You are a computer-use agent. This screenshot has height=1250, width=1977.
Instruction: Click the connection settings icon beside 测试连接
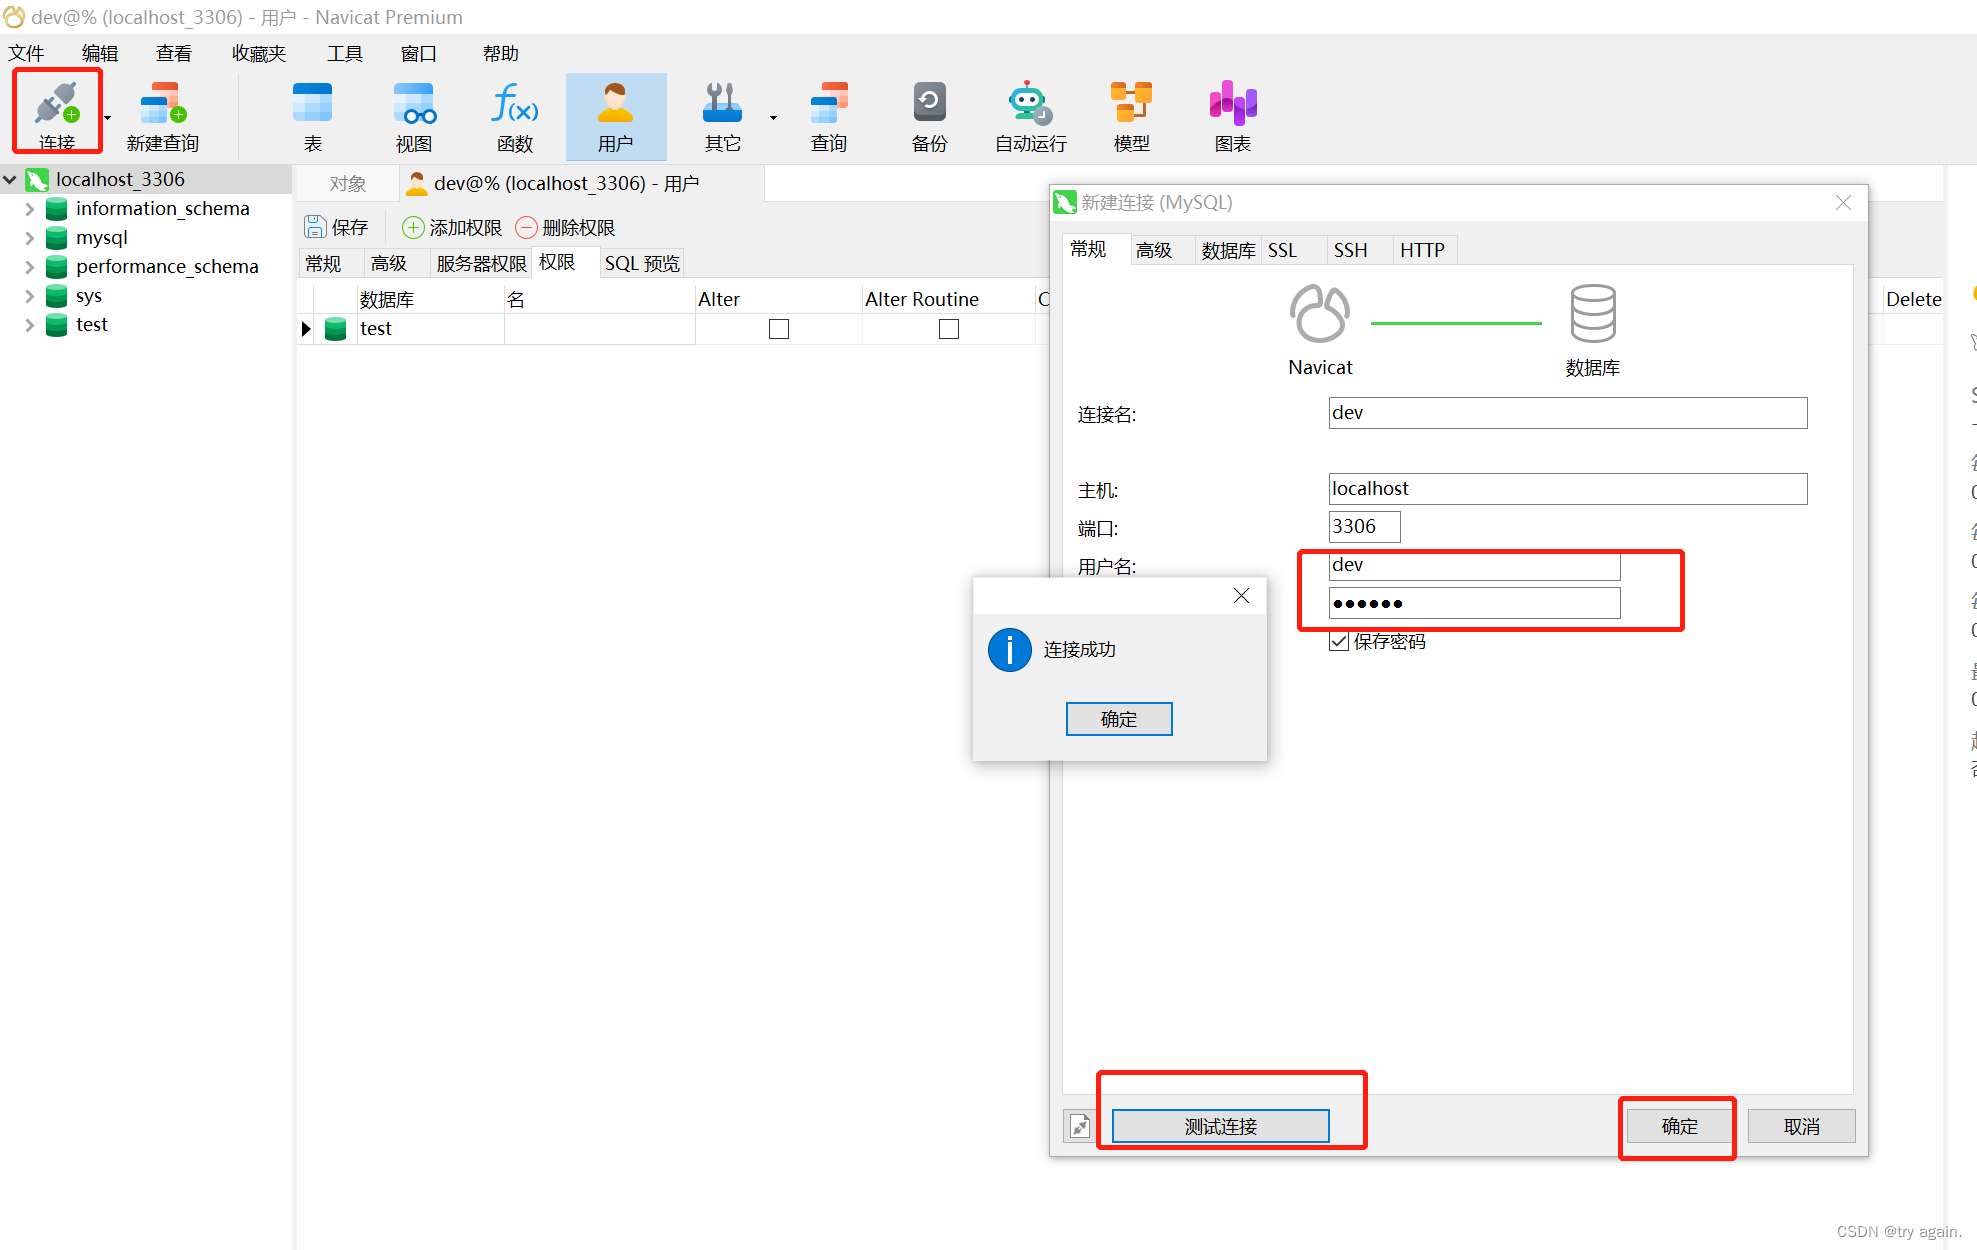tap(1080, 1126)
